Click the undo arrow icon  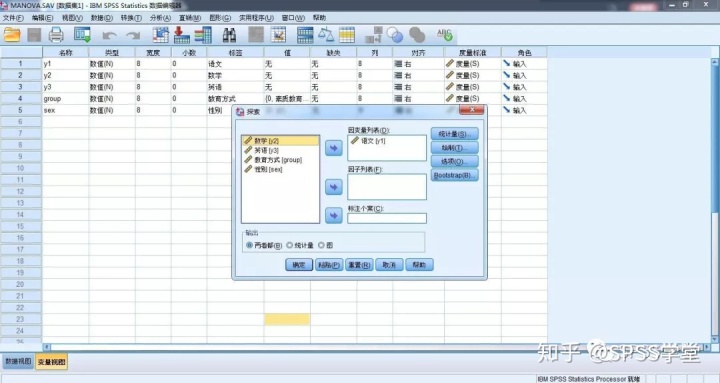(109, 35)
